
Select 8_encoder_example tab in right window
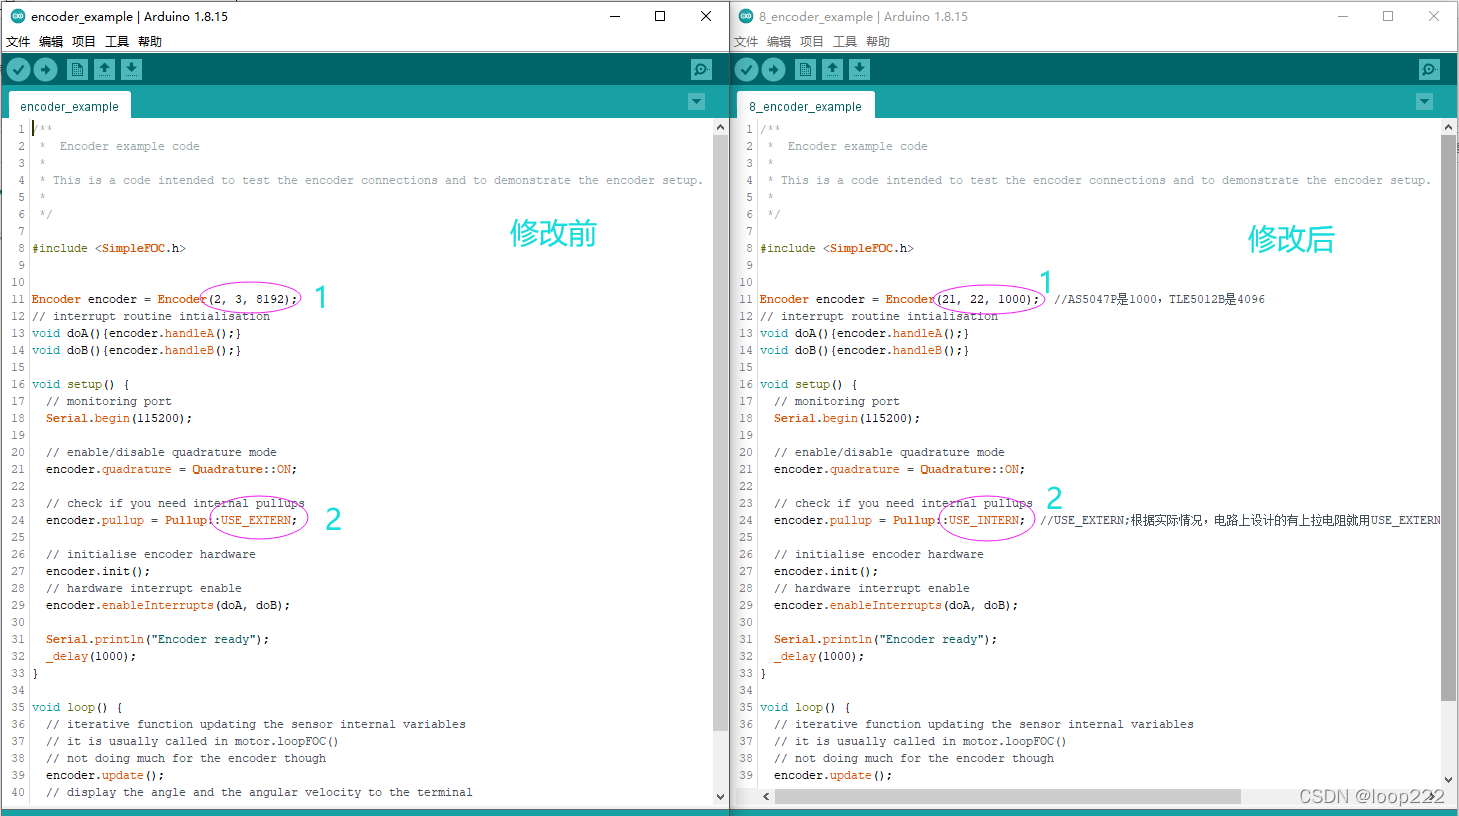[x=805, y=106]
